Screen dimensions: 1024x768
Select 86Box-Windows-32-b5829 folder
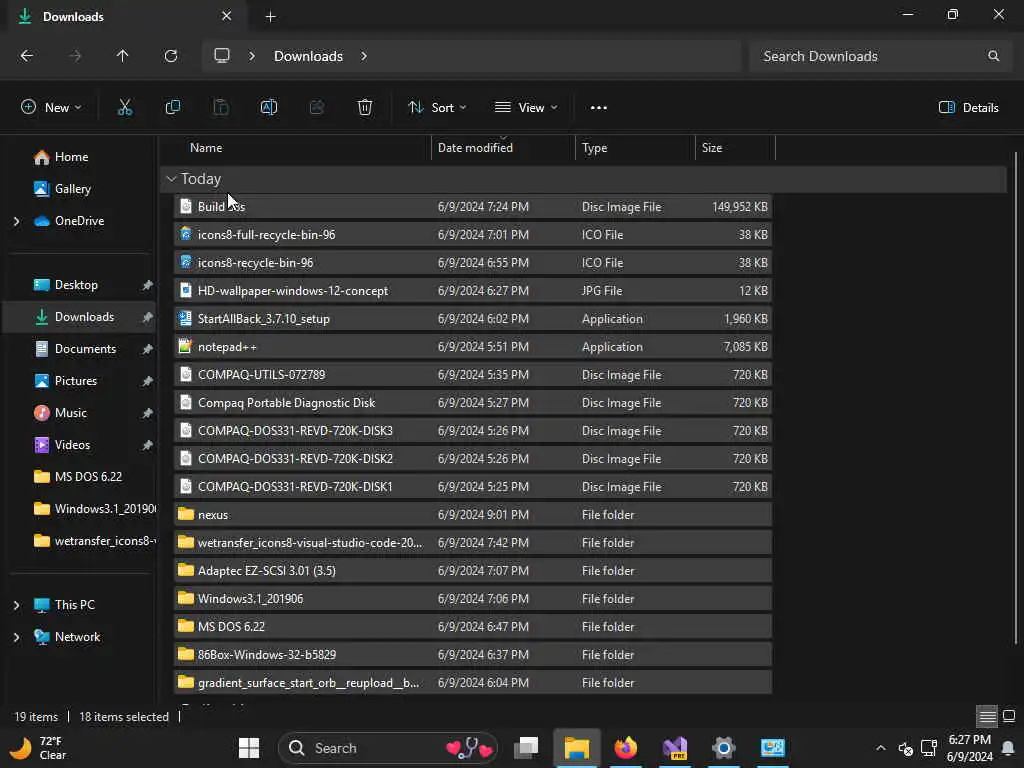coord(473,654)
